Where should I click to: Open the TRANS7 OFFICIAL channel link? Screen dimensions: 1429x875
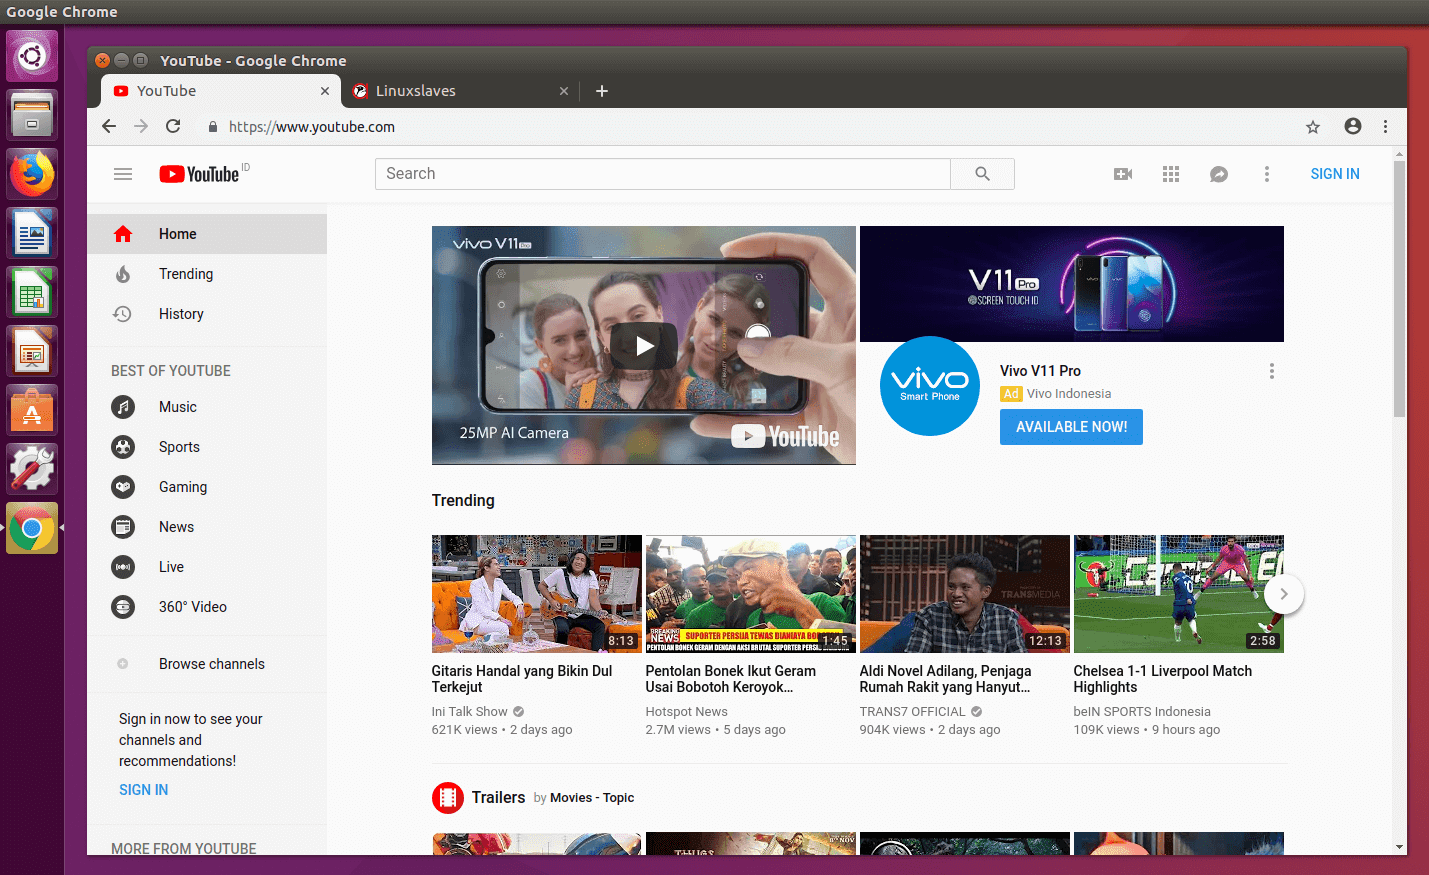click(913, 712)
